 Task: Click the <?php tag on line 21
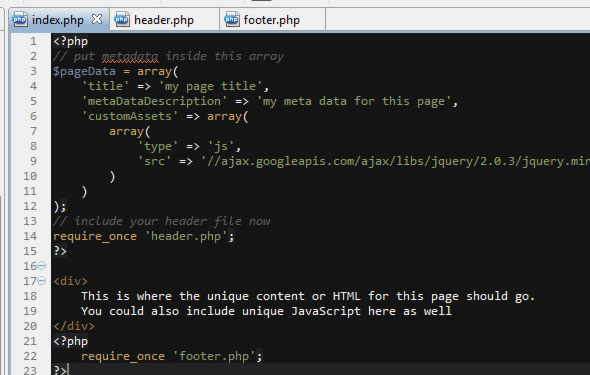[x=70, y=342]
